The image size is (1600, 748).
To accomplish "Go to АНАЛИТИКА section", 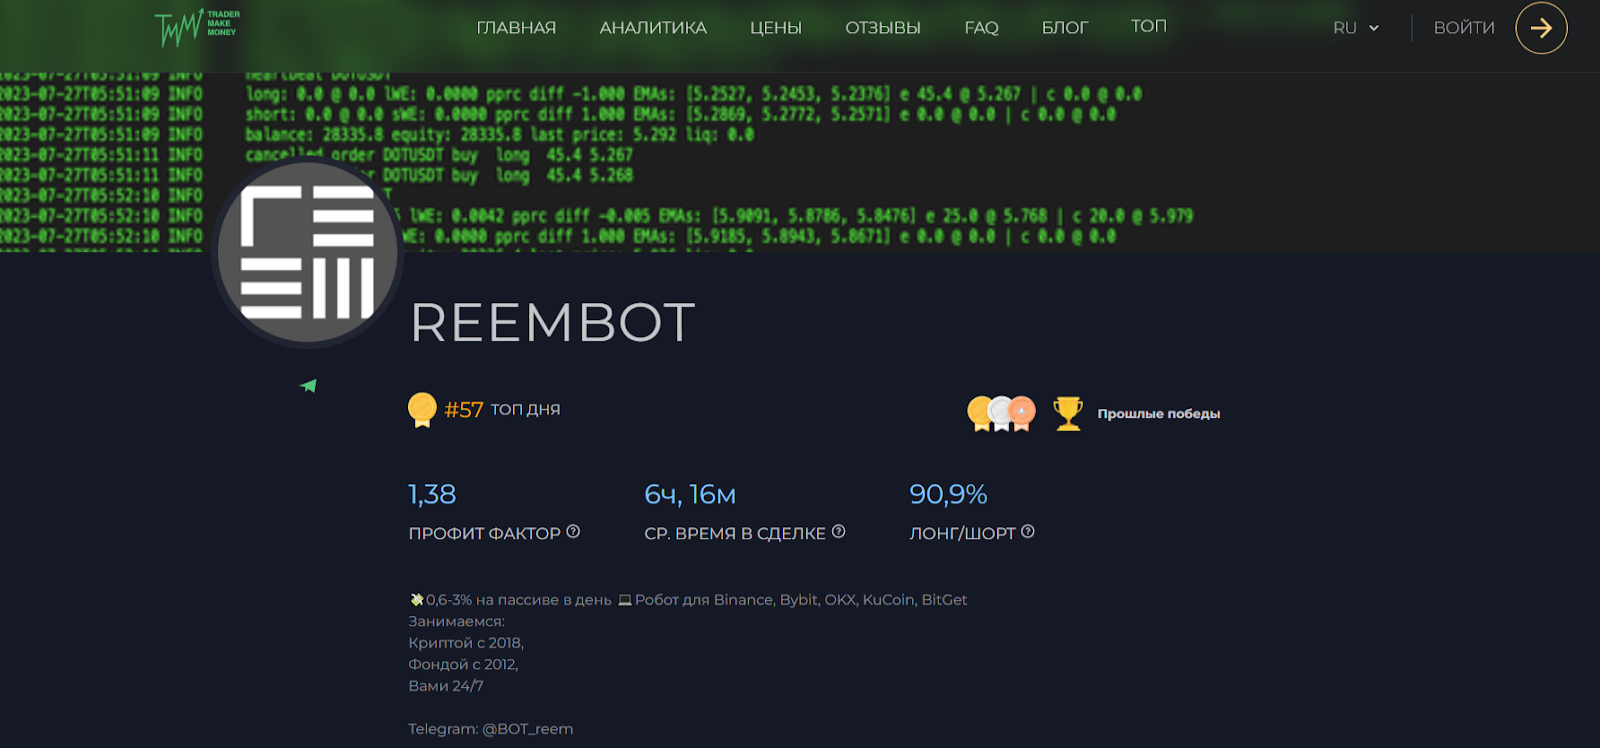I will click(x=653, y=28).
